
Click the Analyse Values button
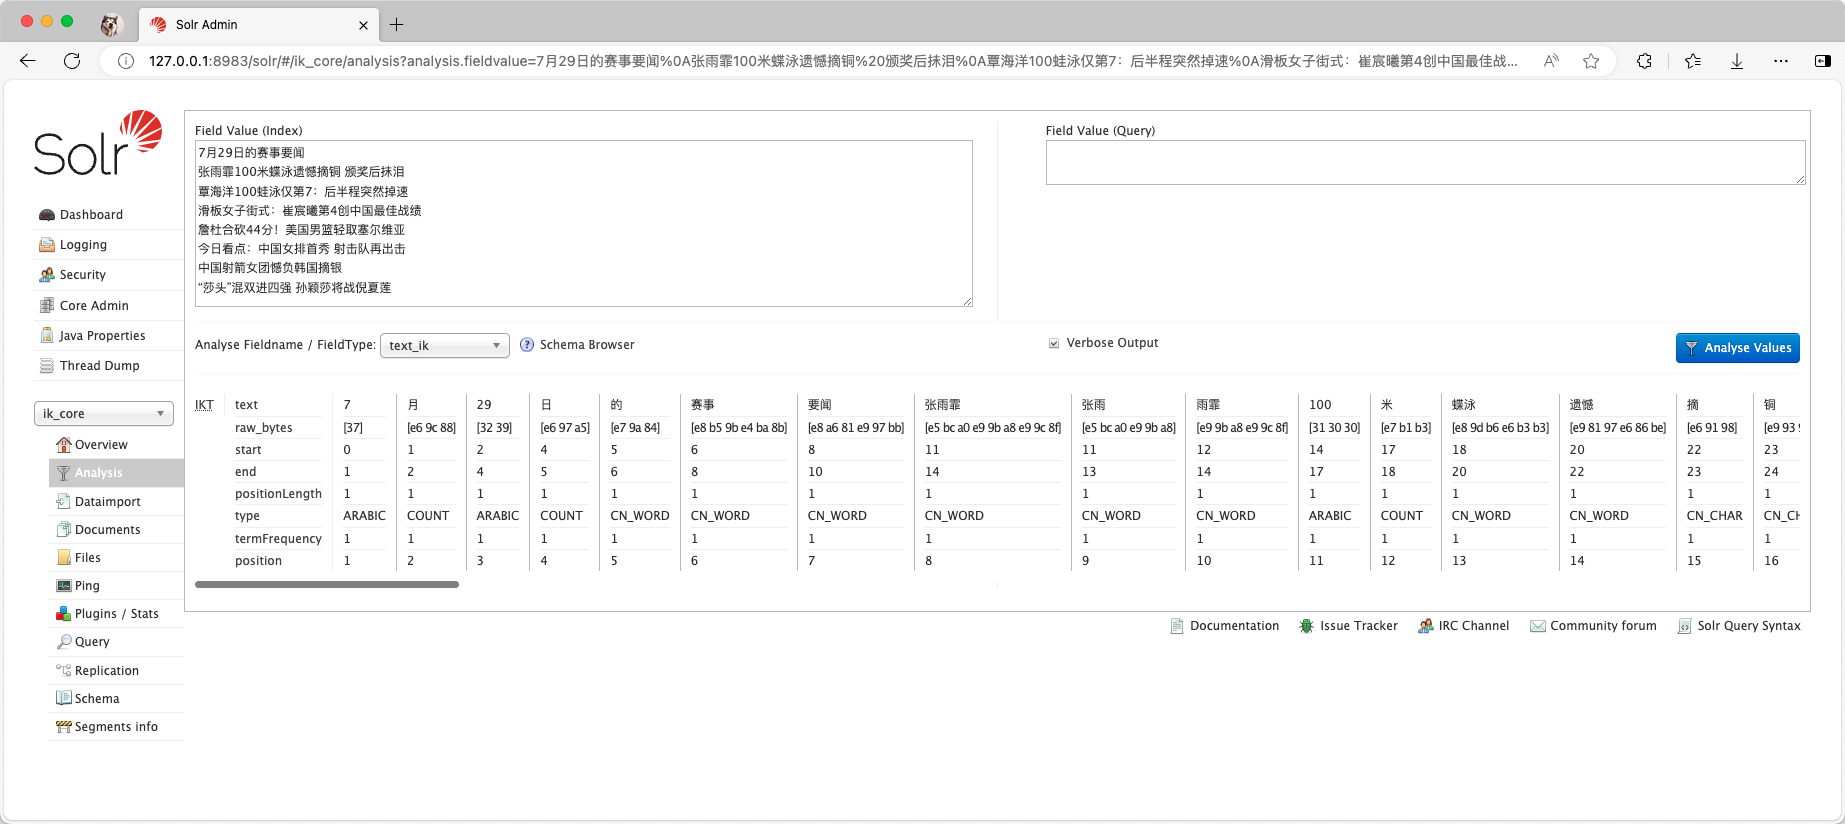pyautogui.click(x=1738, y=348)
